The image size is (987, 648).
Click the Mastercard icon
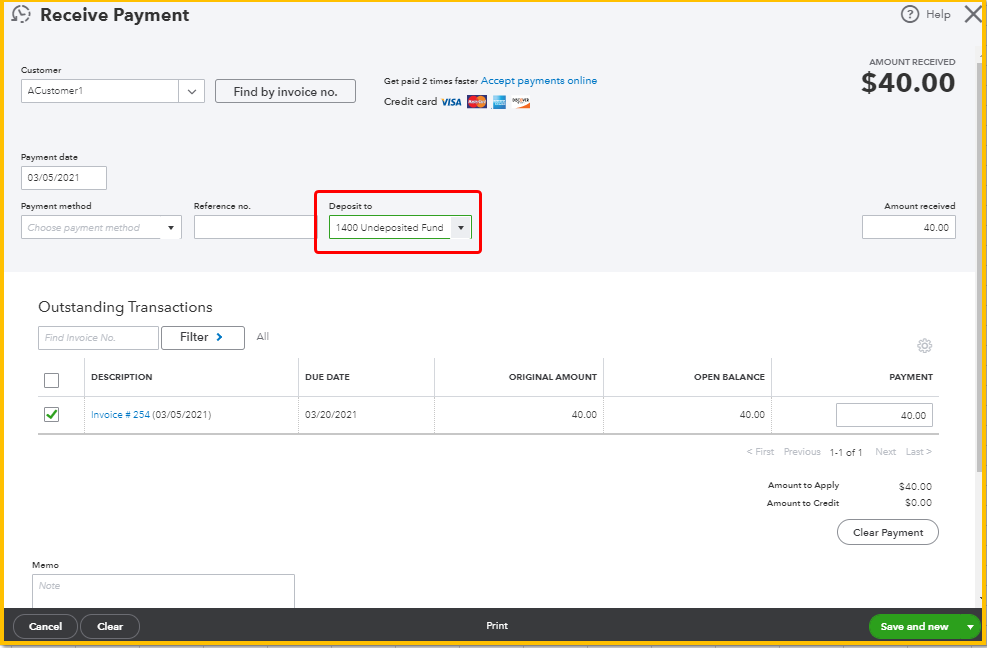(476, 101)
